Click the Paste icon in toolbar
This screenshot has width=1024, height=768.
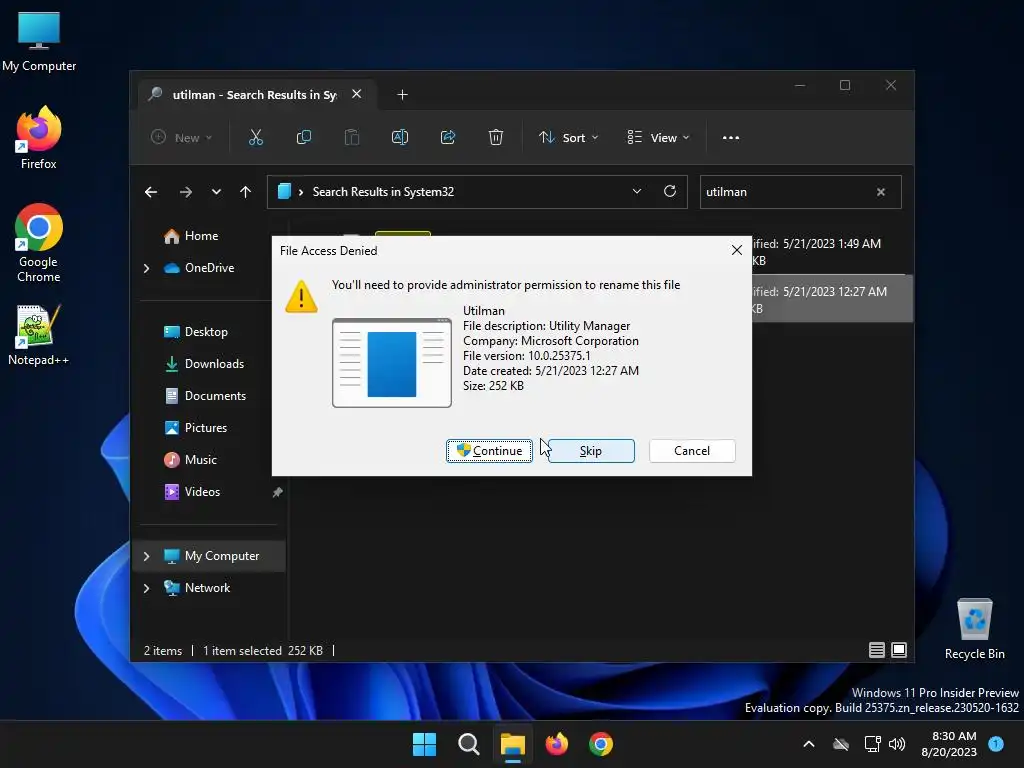[352, 137]
